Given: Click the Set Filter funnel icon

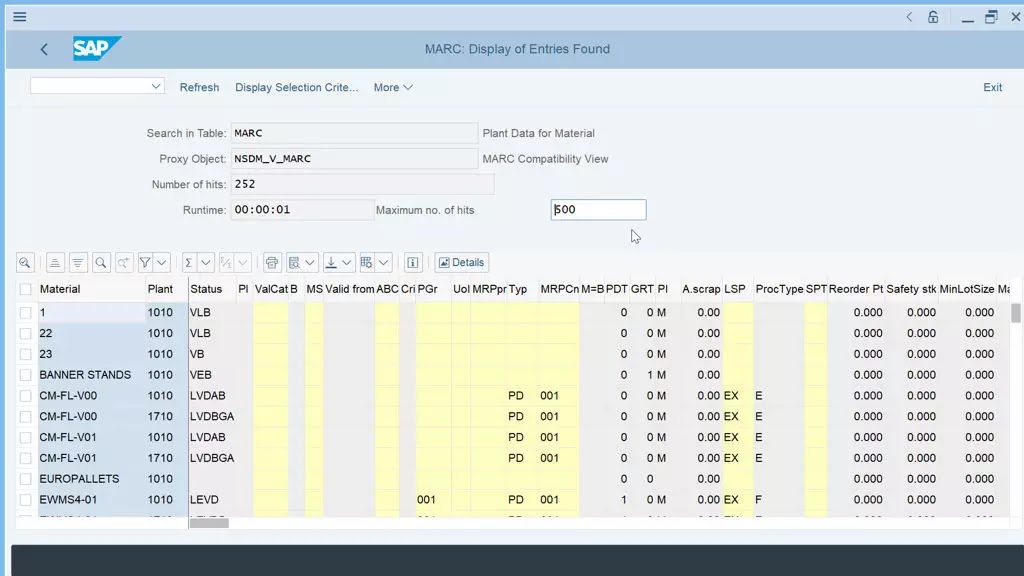Looking at the screenshot, I should [x=145, y=263].
